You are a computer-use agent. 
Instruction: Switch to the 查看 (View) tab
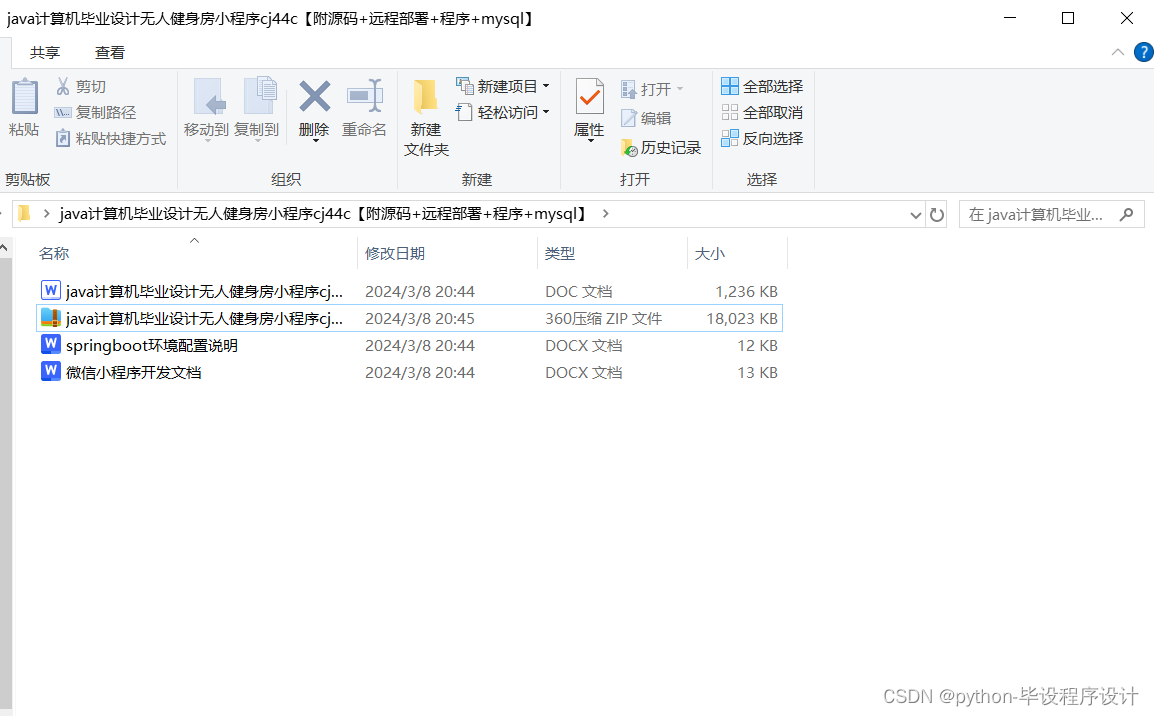[110, 52]
